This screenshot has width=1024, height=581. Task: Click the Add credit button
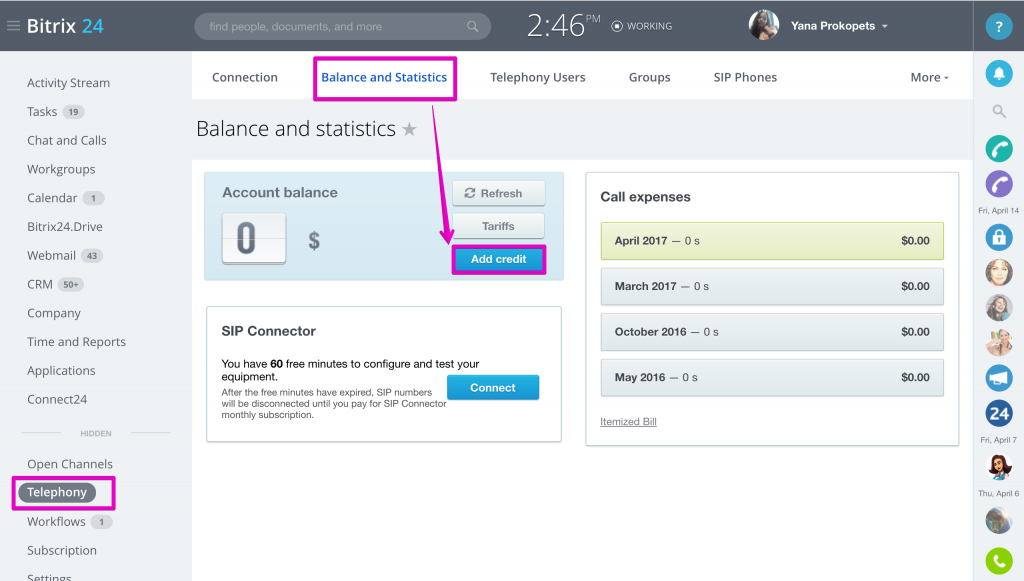(498, 259)
